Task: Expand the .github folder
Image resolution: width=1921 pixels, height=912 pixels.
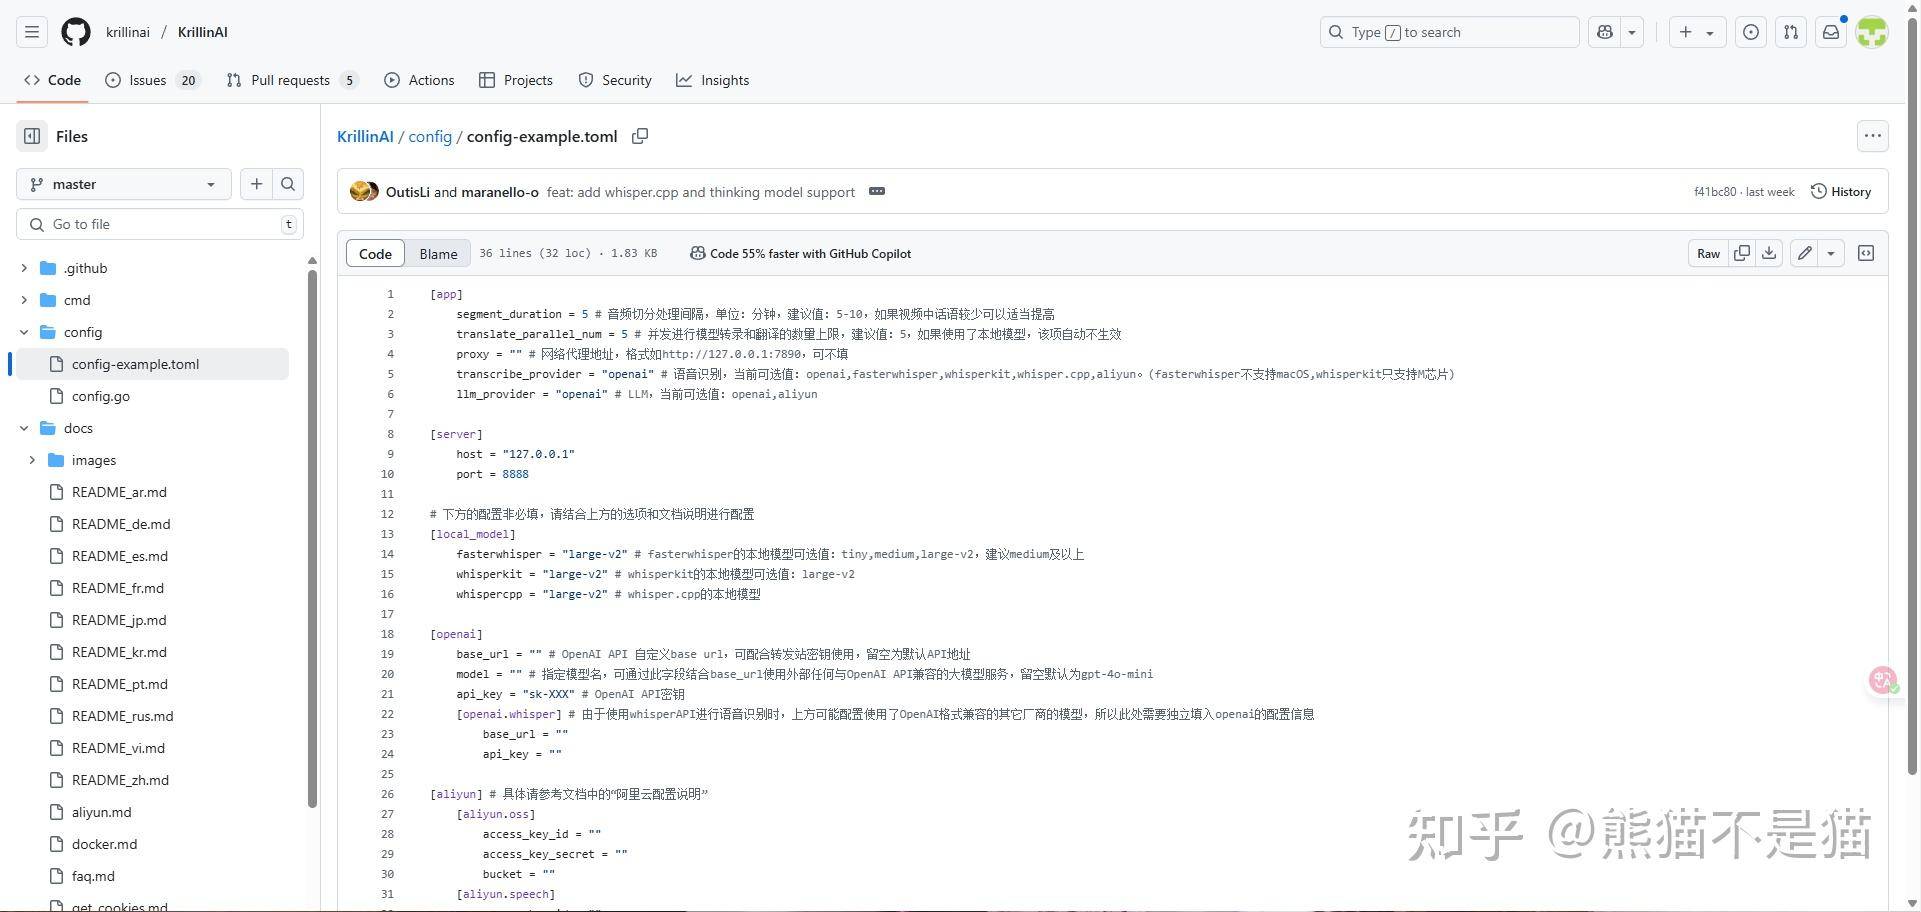Action: tap(24, 268)
